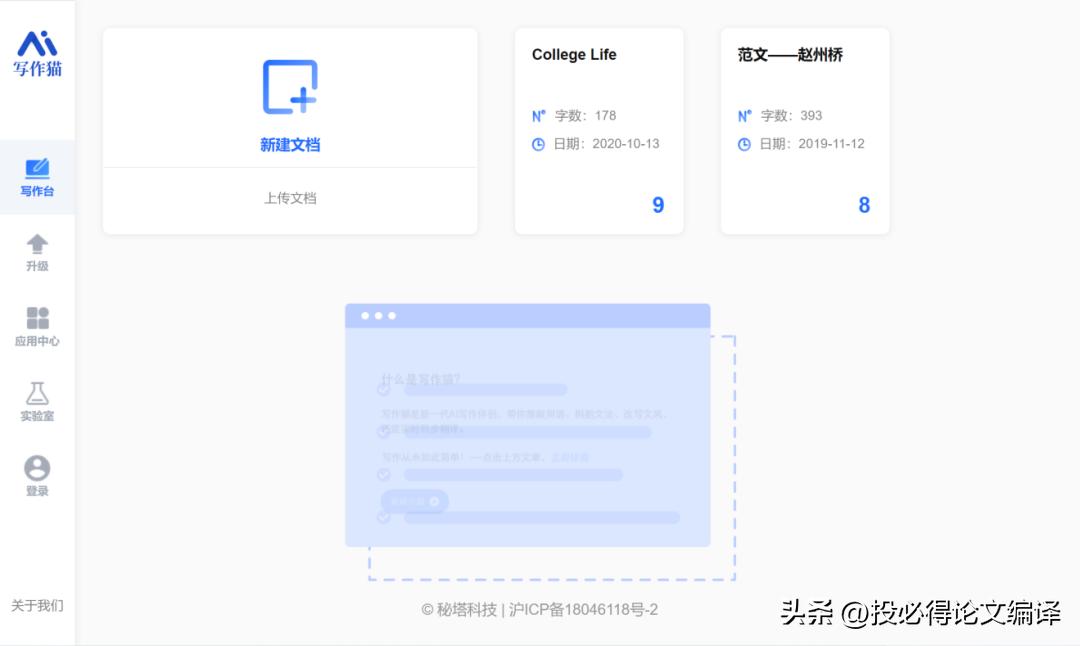Click the 实验室 flask icon
Image resolution: width=1080 pixels, height=646 pixels.
[37, 394]
